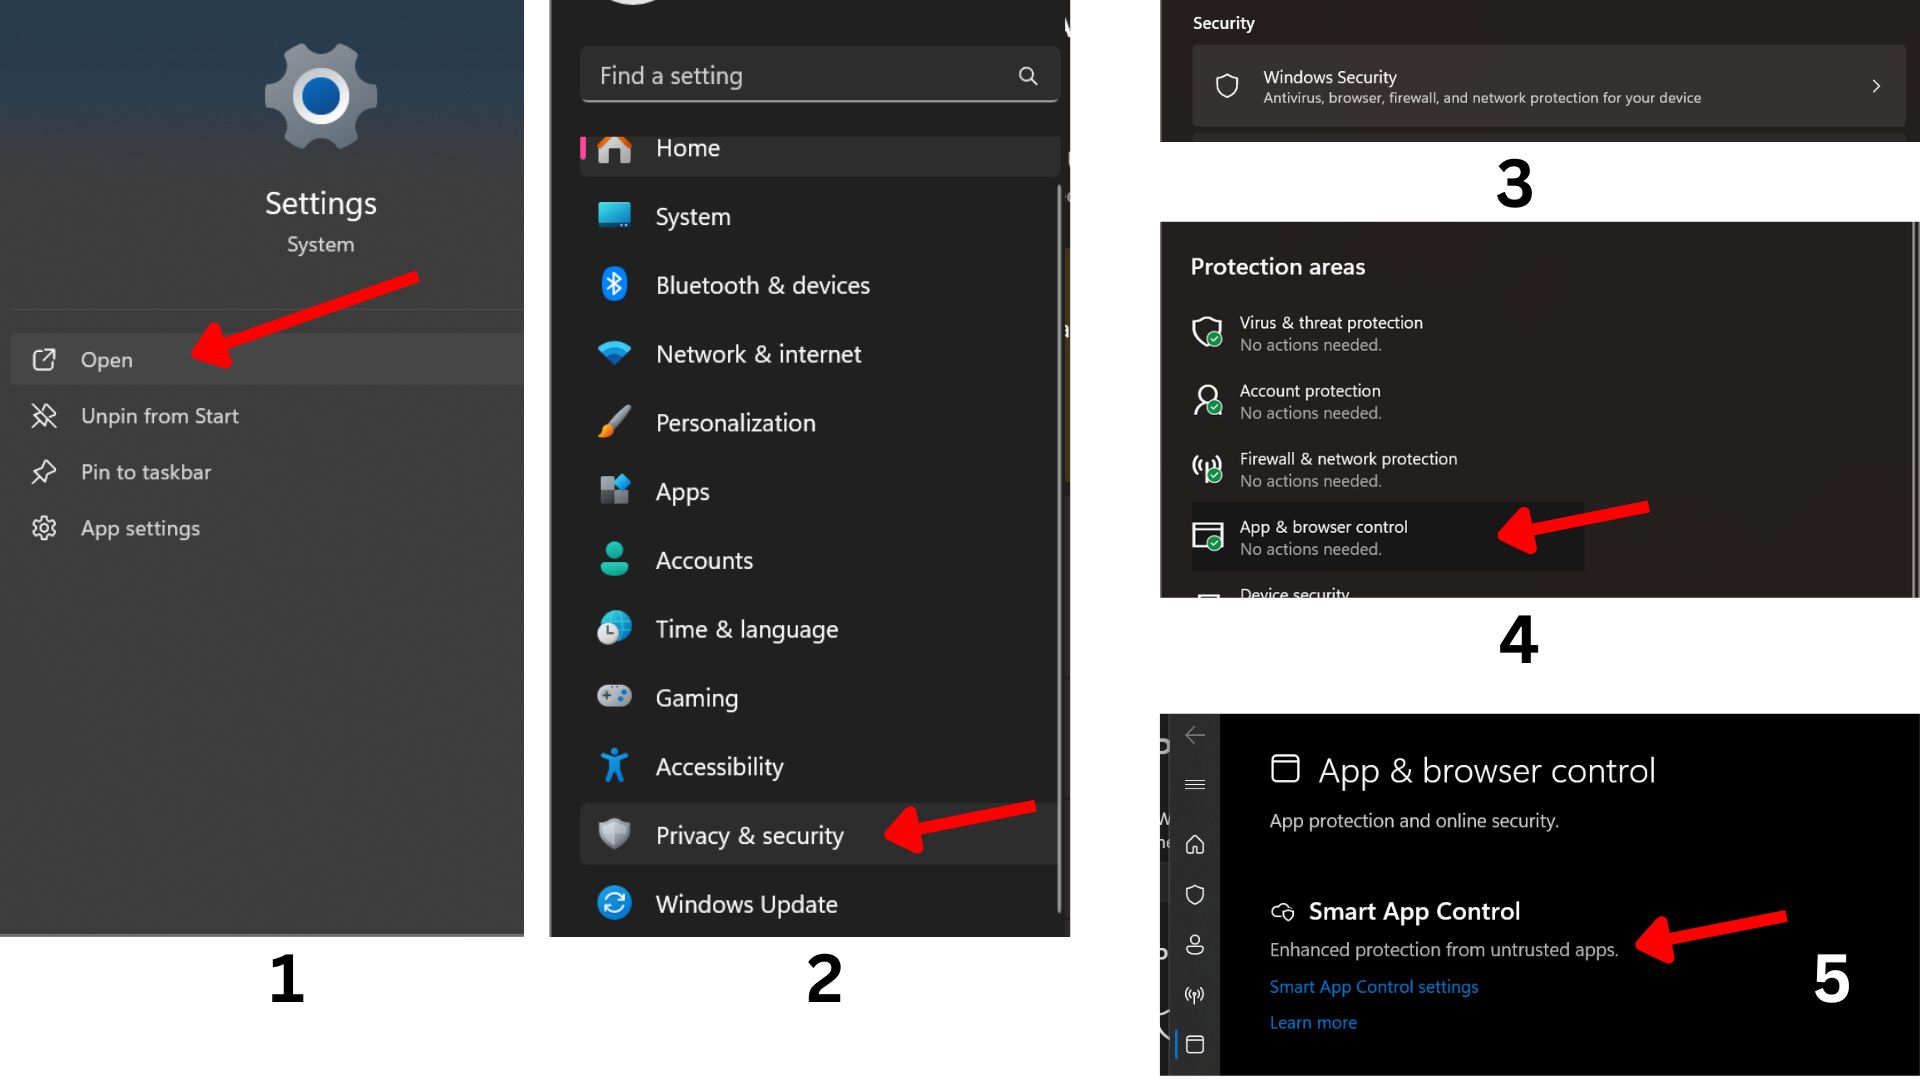This screenshot has width=1920, height=1080.
Task: Click account person icon in Security sidebar
Action: tap(1195, 945)
